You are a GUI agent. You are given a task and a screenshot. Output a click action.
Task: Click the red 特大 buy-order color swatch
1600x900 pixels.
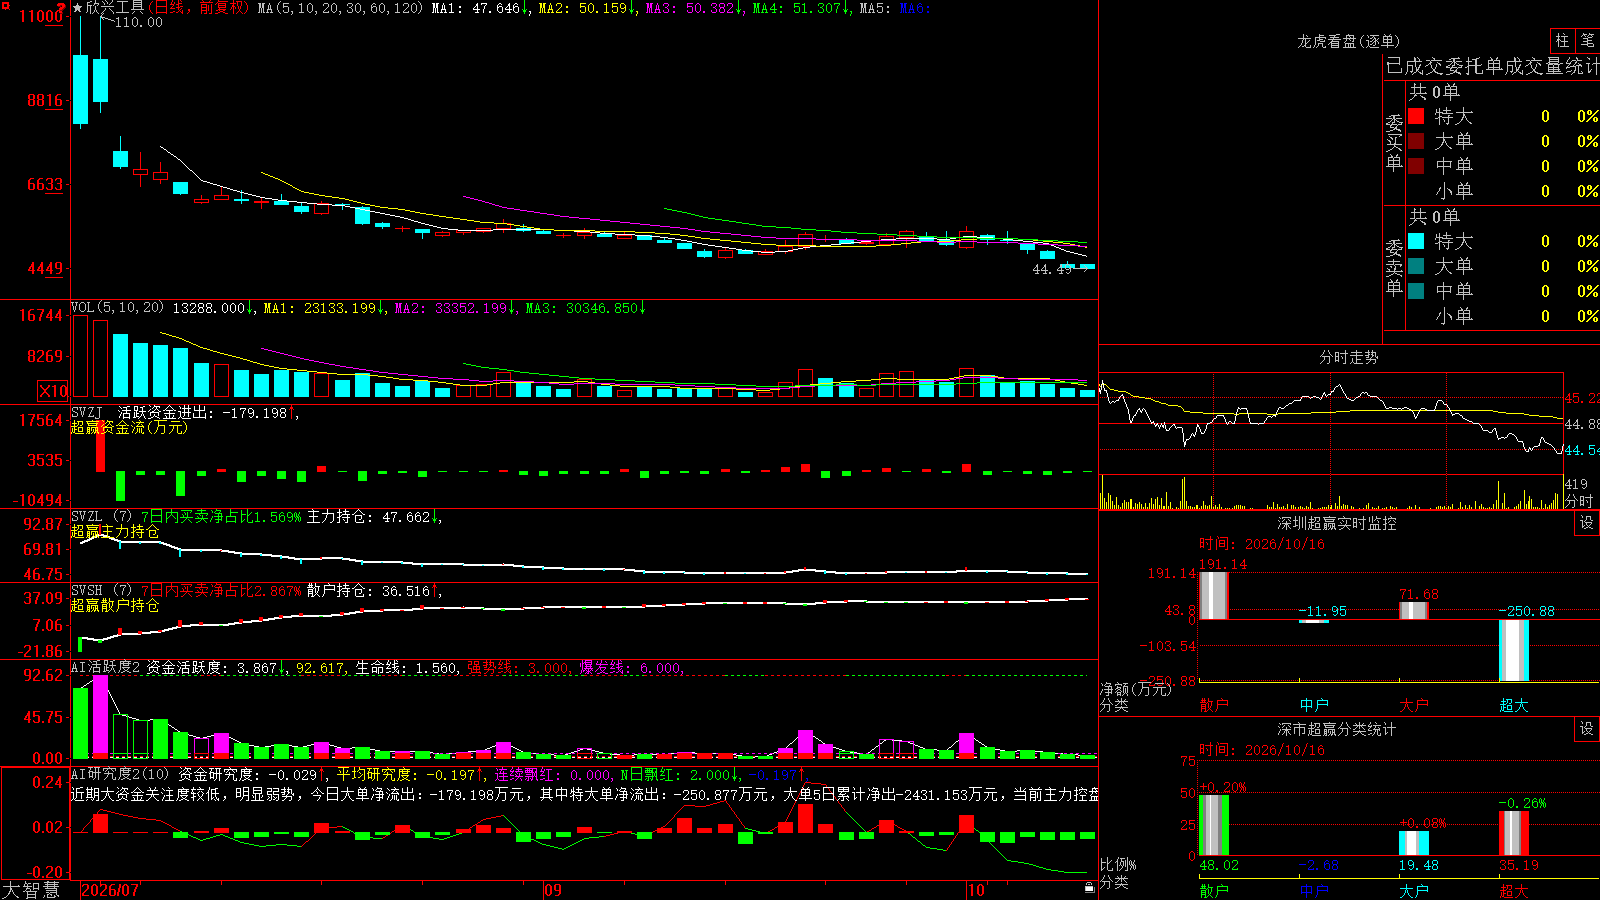tap(1416, 116)
